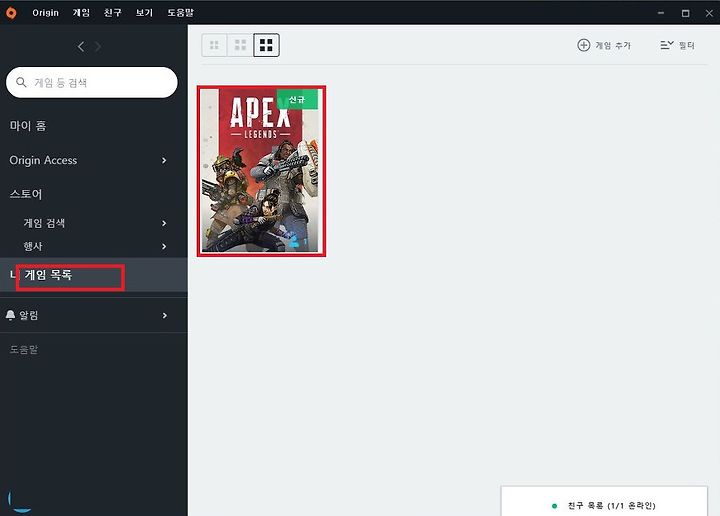The width and height of the screenshot is (720, 516).
Task: Open 마이 홈 in sidebar
Action: click(x=28, y=126)
